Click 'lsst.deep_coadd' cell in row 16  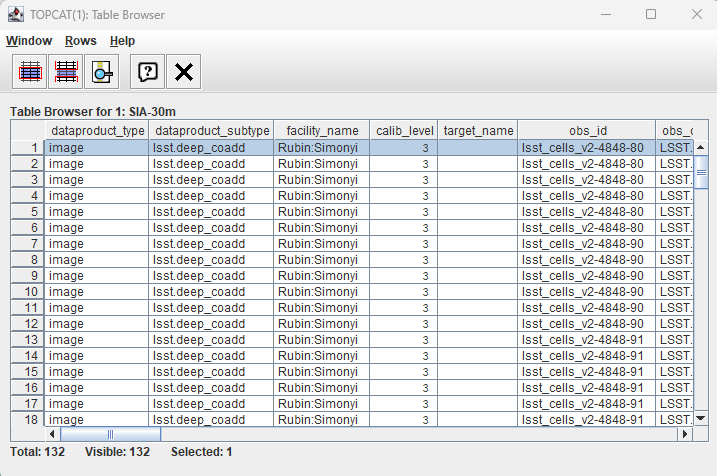point(211,388)
